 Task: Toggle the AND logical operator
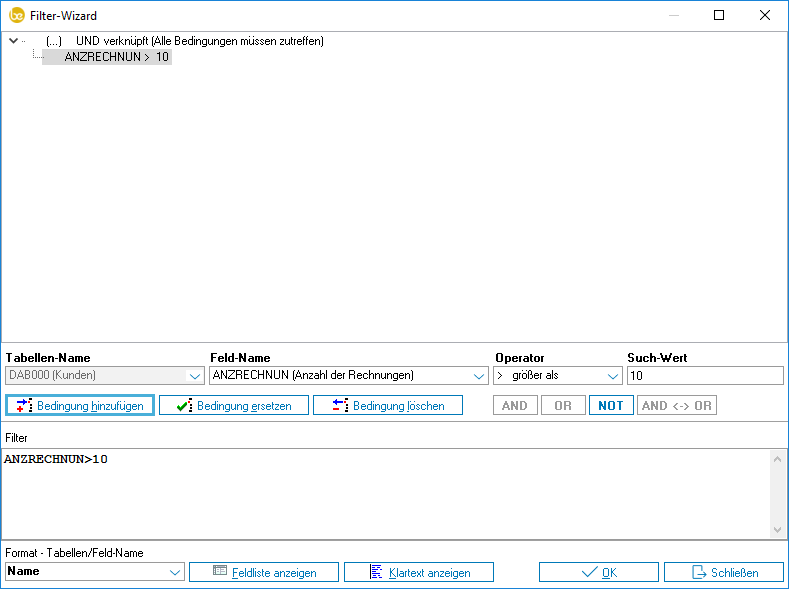(514, 406)
